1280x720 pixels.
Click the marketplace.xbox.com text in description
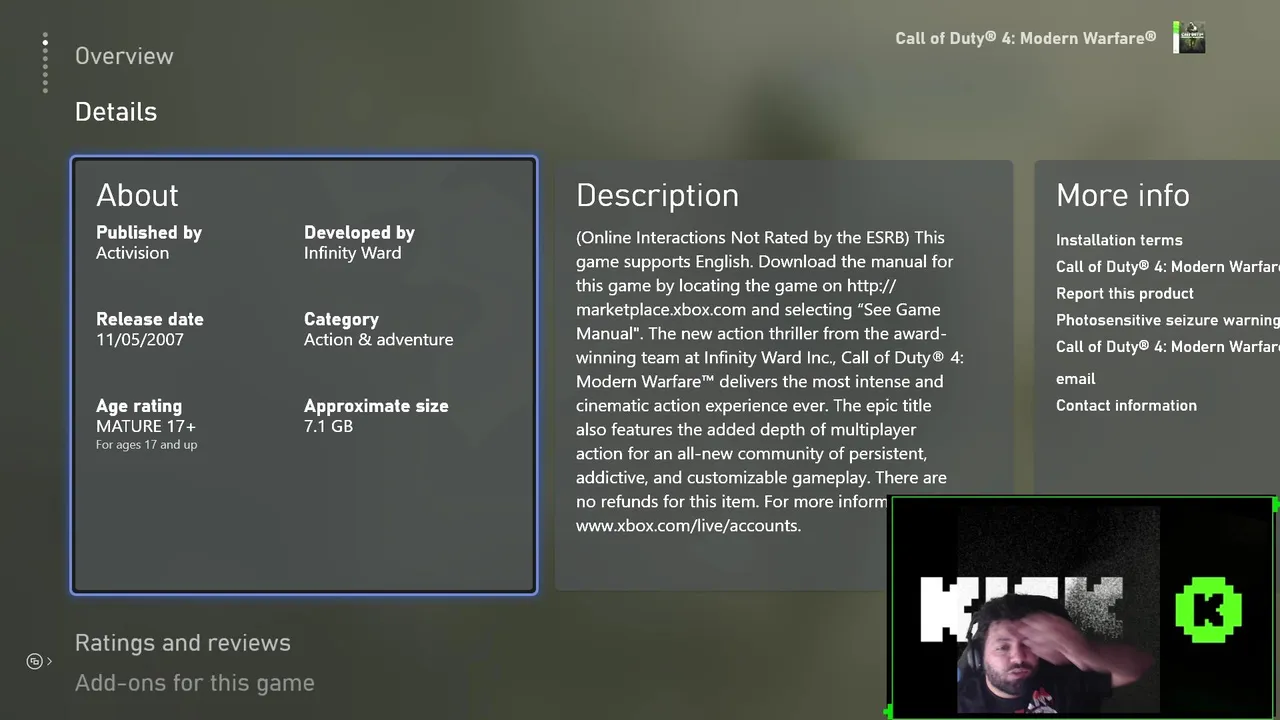(x=661, y=310)
